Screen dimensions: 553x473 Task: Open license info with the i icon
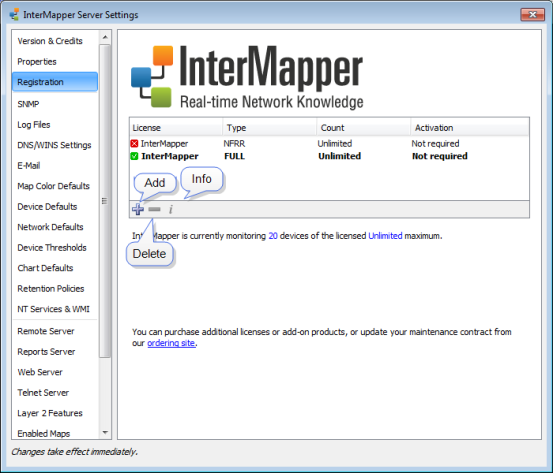(171, 210)
